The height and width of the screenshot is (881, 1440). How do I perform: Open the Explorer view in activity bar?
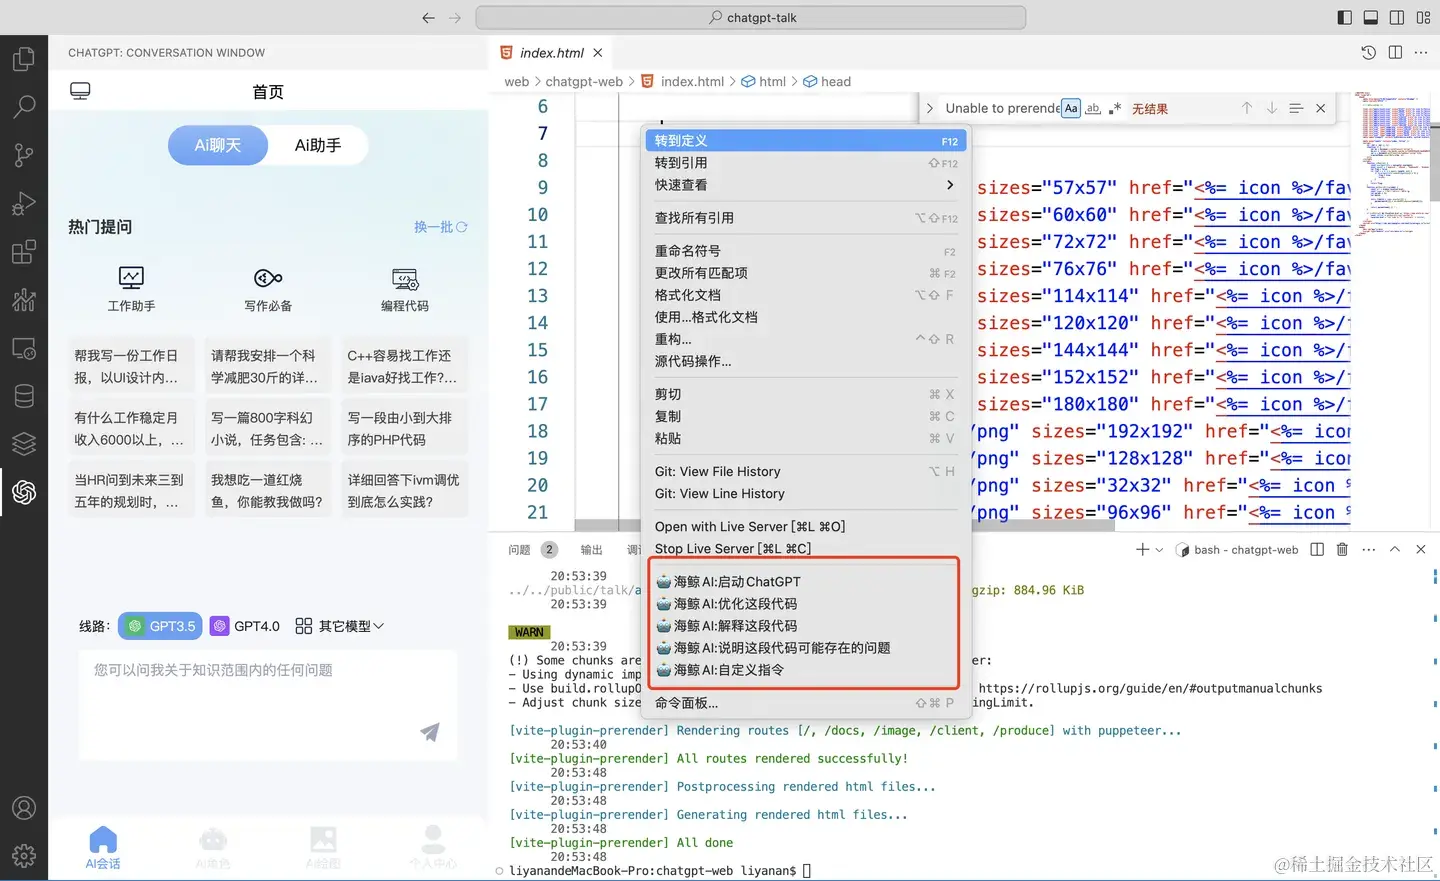coord(24,59)
